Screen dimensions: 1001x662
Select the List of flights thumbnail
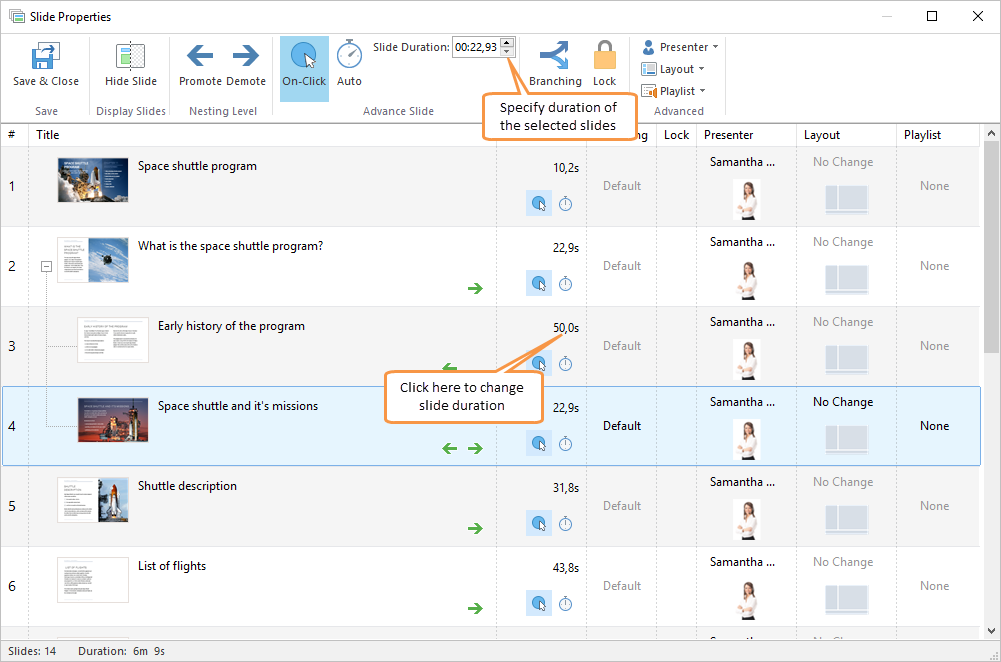(93, 580)
